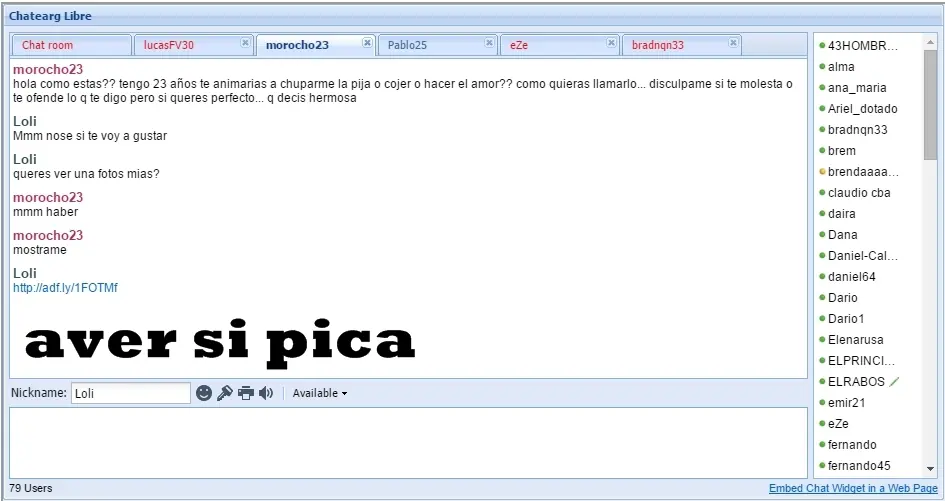Screen dimensions: 945x501
Task: Open the adf.ly/1FOTMf link
Action: [x=65, y=288]
